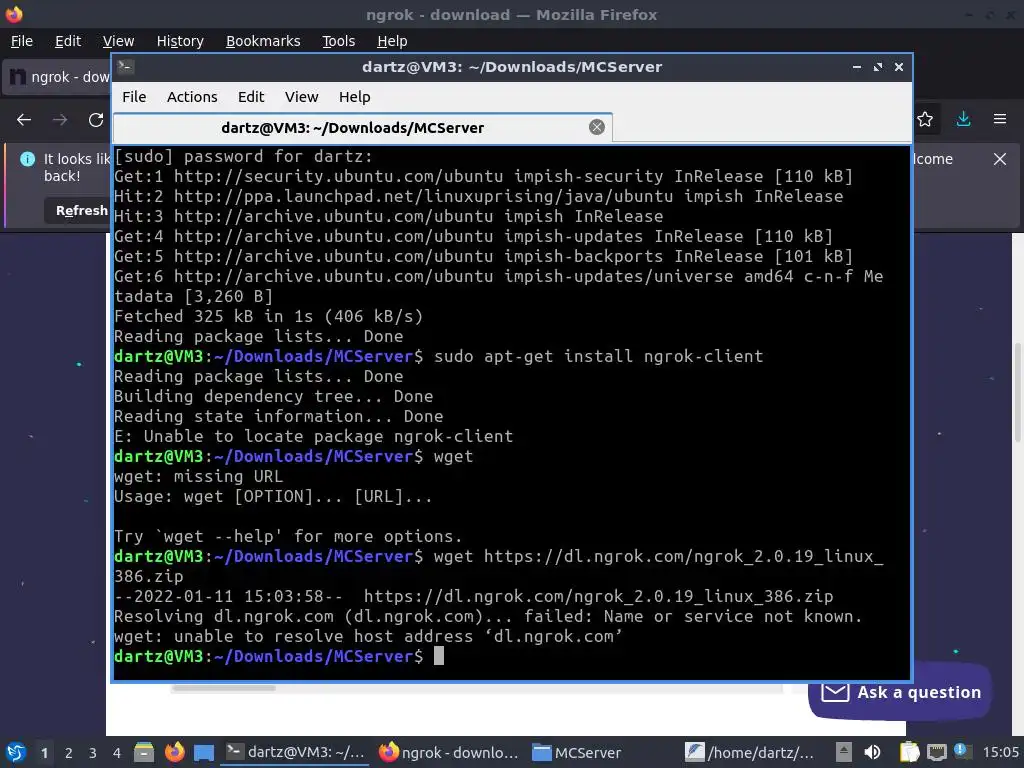Open the terminal Actions menu
1024x768 pixels.
192,97
